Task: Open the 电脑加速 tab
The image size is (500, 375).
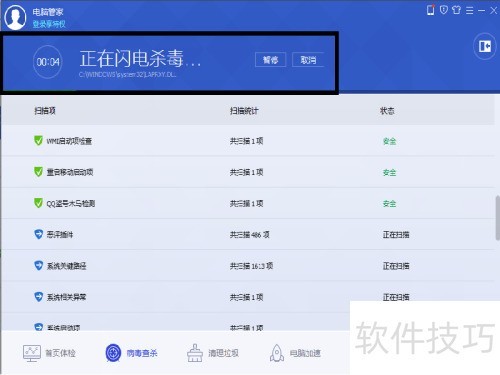Action: 295,353
